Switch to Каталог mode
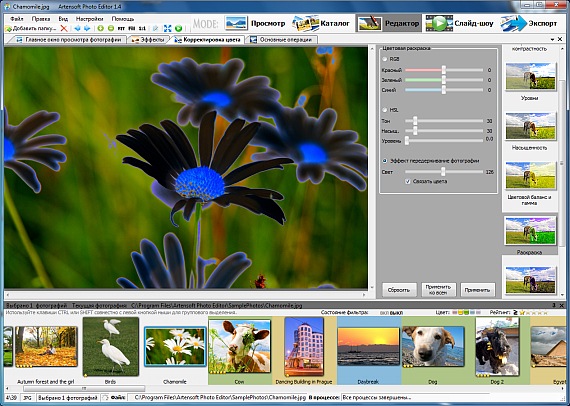 [x=321, y=23]
